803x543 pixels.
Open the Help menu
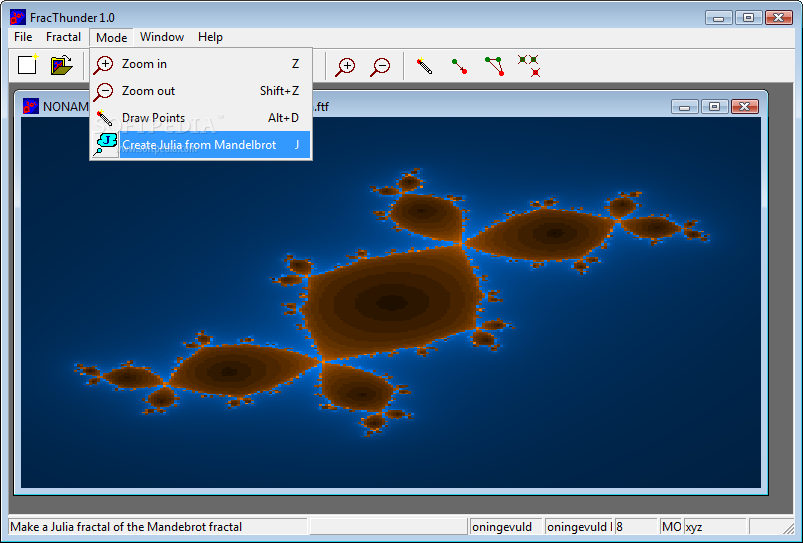coord(210,37)
